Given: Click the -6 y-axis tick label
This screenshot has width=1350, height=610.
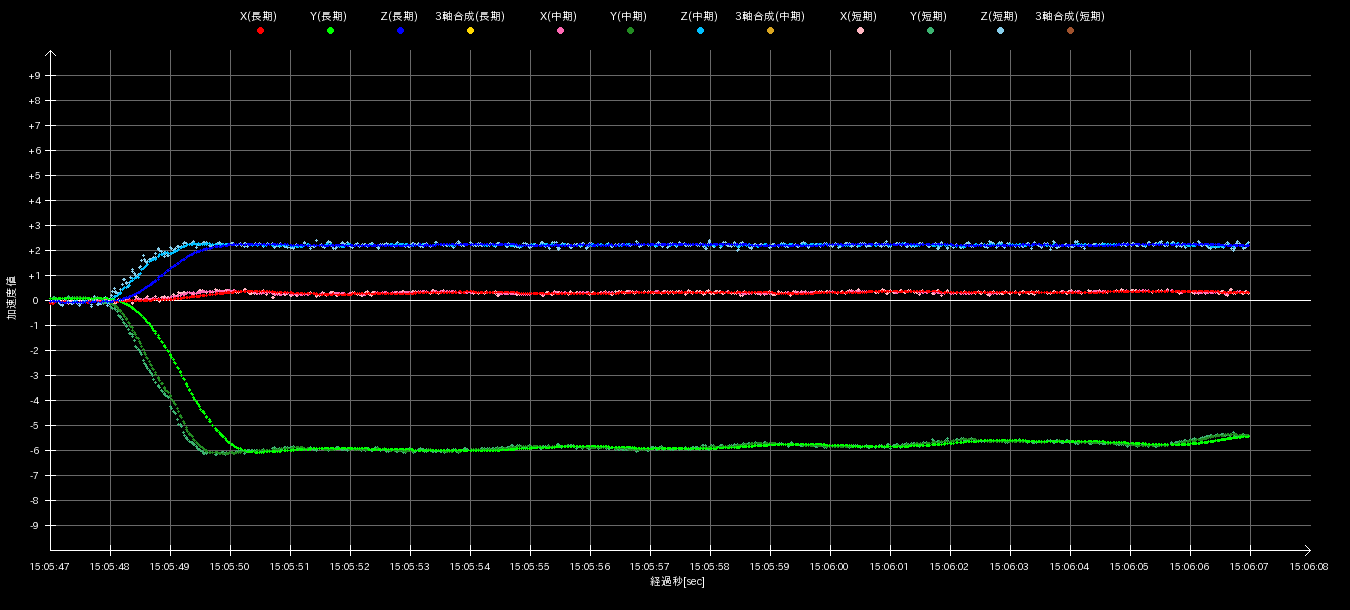Looking at the screenshot, I should tap(35, 451).
